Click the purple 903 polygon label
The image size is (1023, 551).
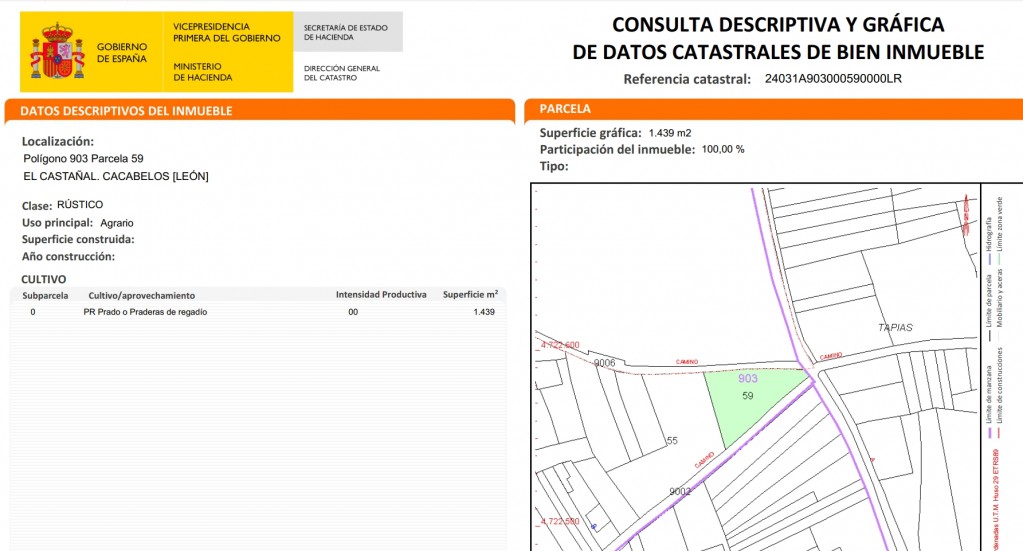[747, 379]
